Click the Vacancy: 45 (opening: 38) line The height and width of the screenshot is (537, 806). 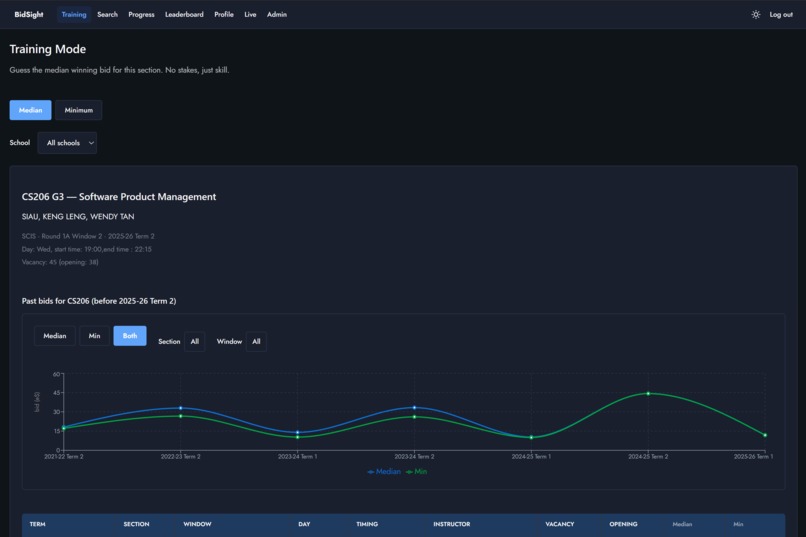point(60,262)
